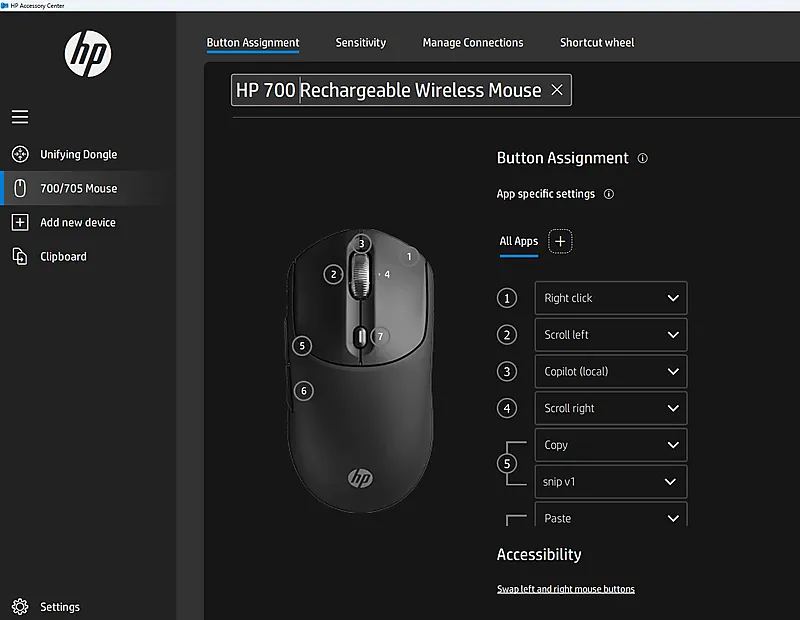This screenshot has width=800, height=620.
Task: Click info icon beside Button Assignment heading
Action: pos(642,159)
